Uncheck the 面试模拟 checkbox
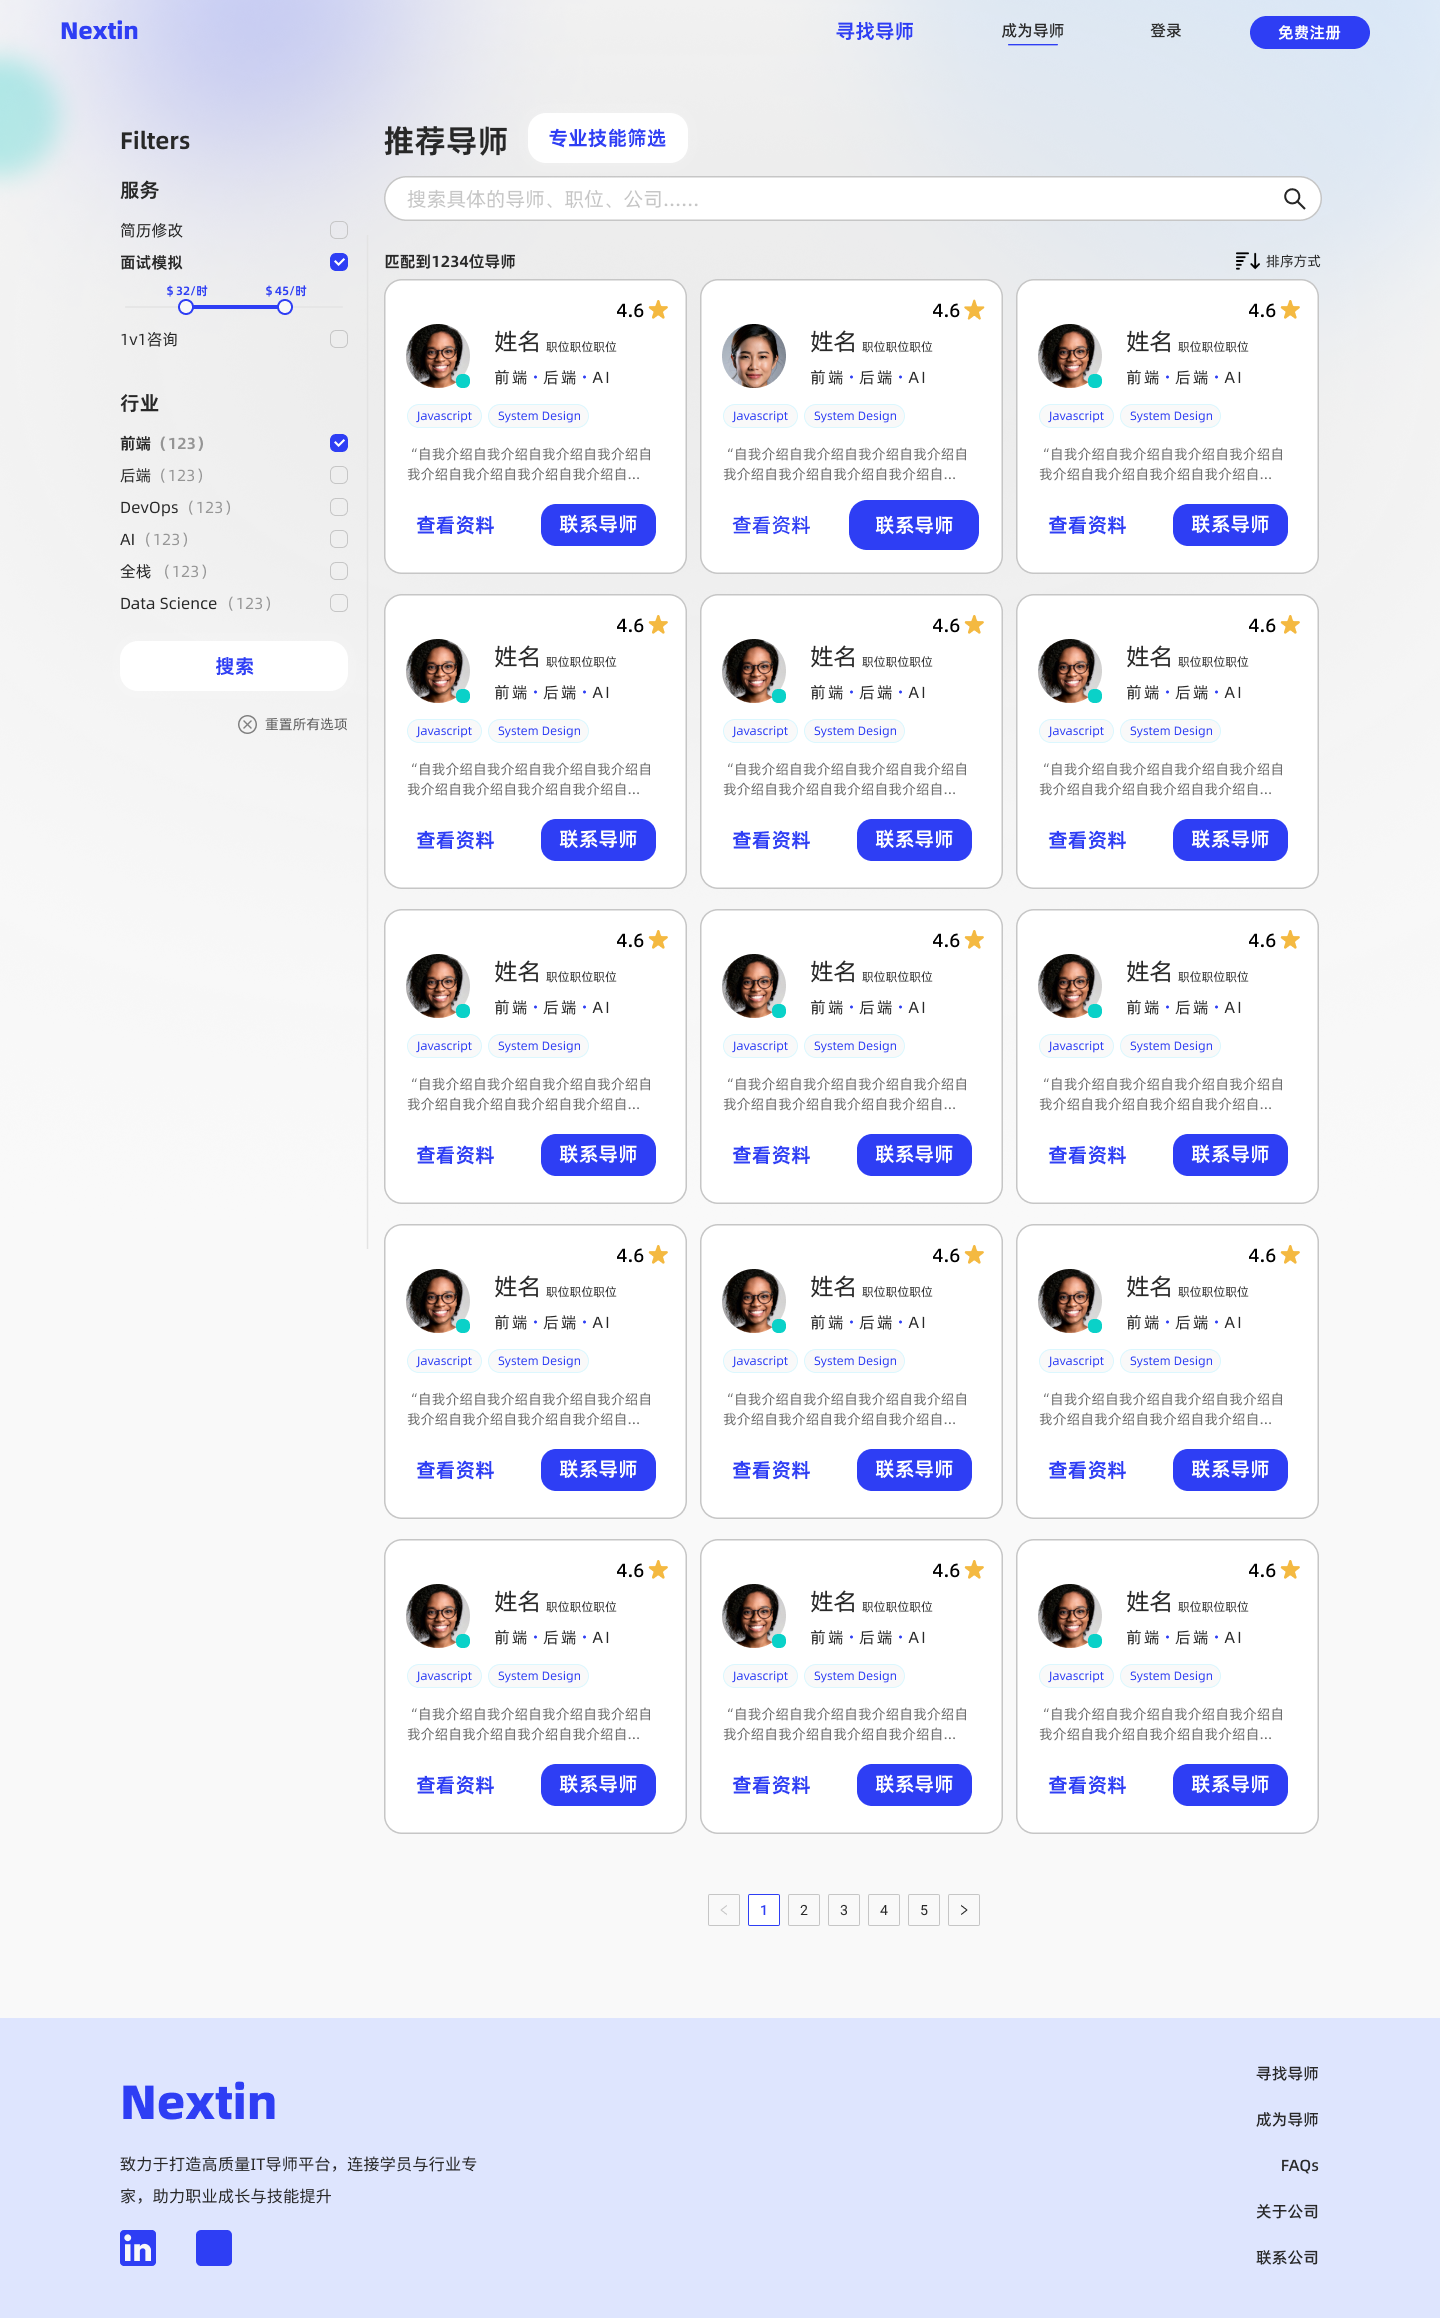Image resolution: width=1440 pixels, height=2318 pixels. tap(339, 262)
